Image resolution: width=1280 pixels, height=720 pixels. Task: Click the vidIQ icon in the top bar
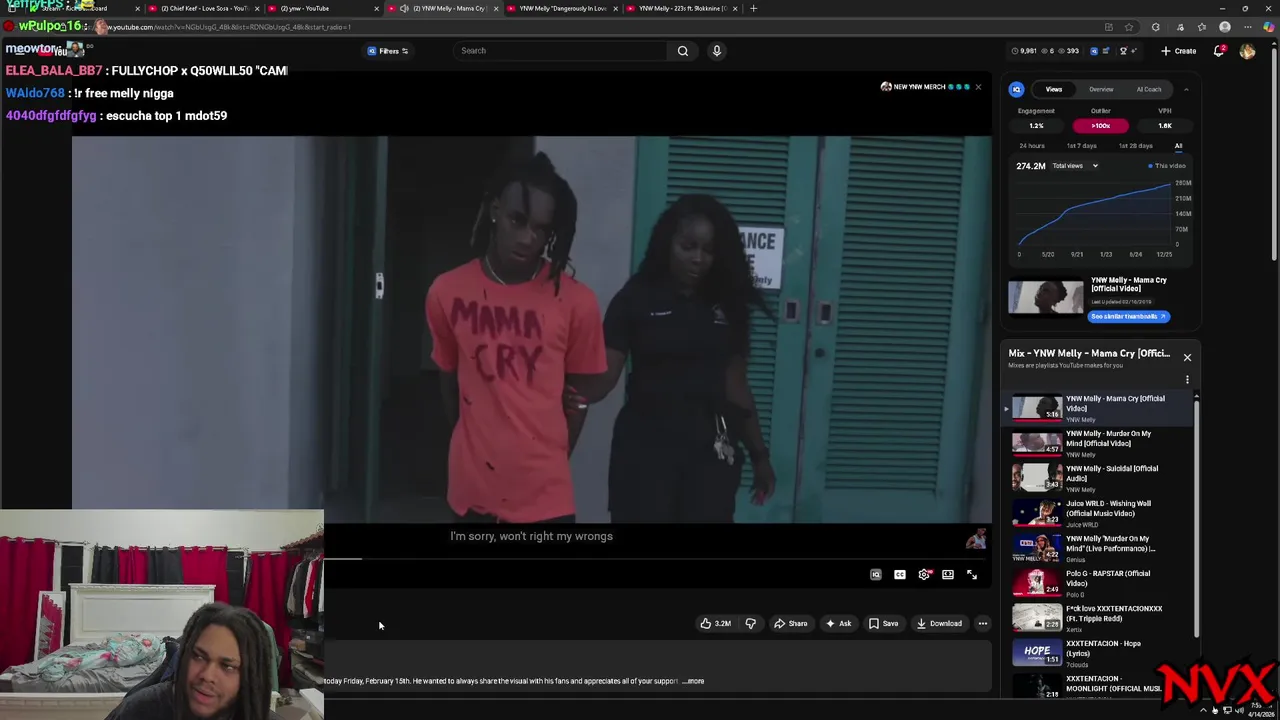1093,51
